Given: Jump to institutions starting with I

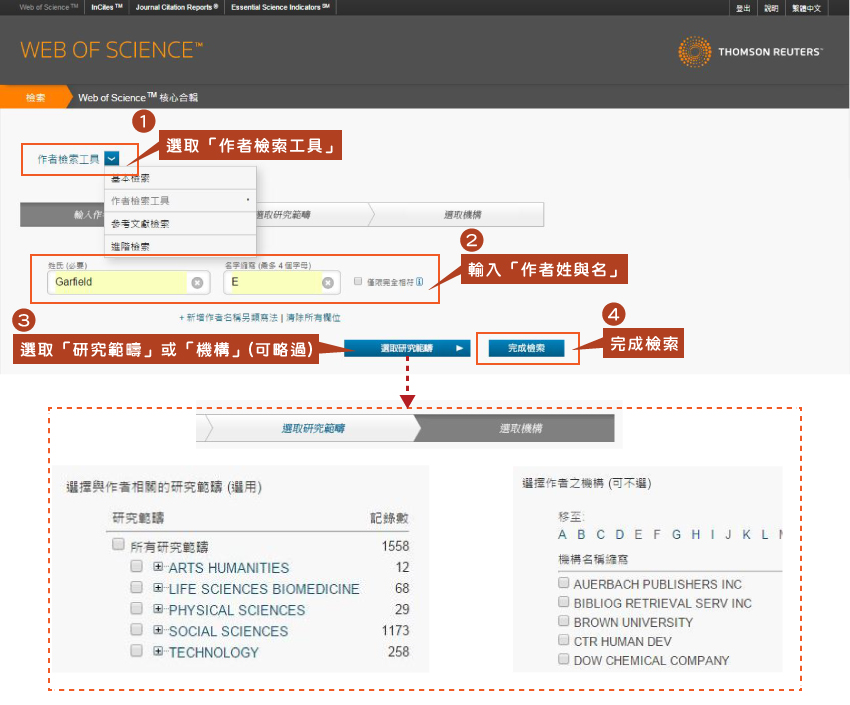Looking at the screenshot, I should tap(712, 534).
